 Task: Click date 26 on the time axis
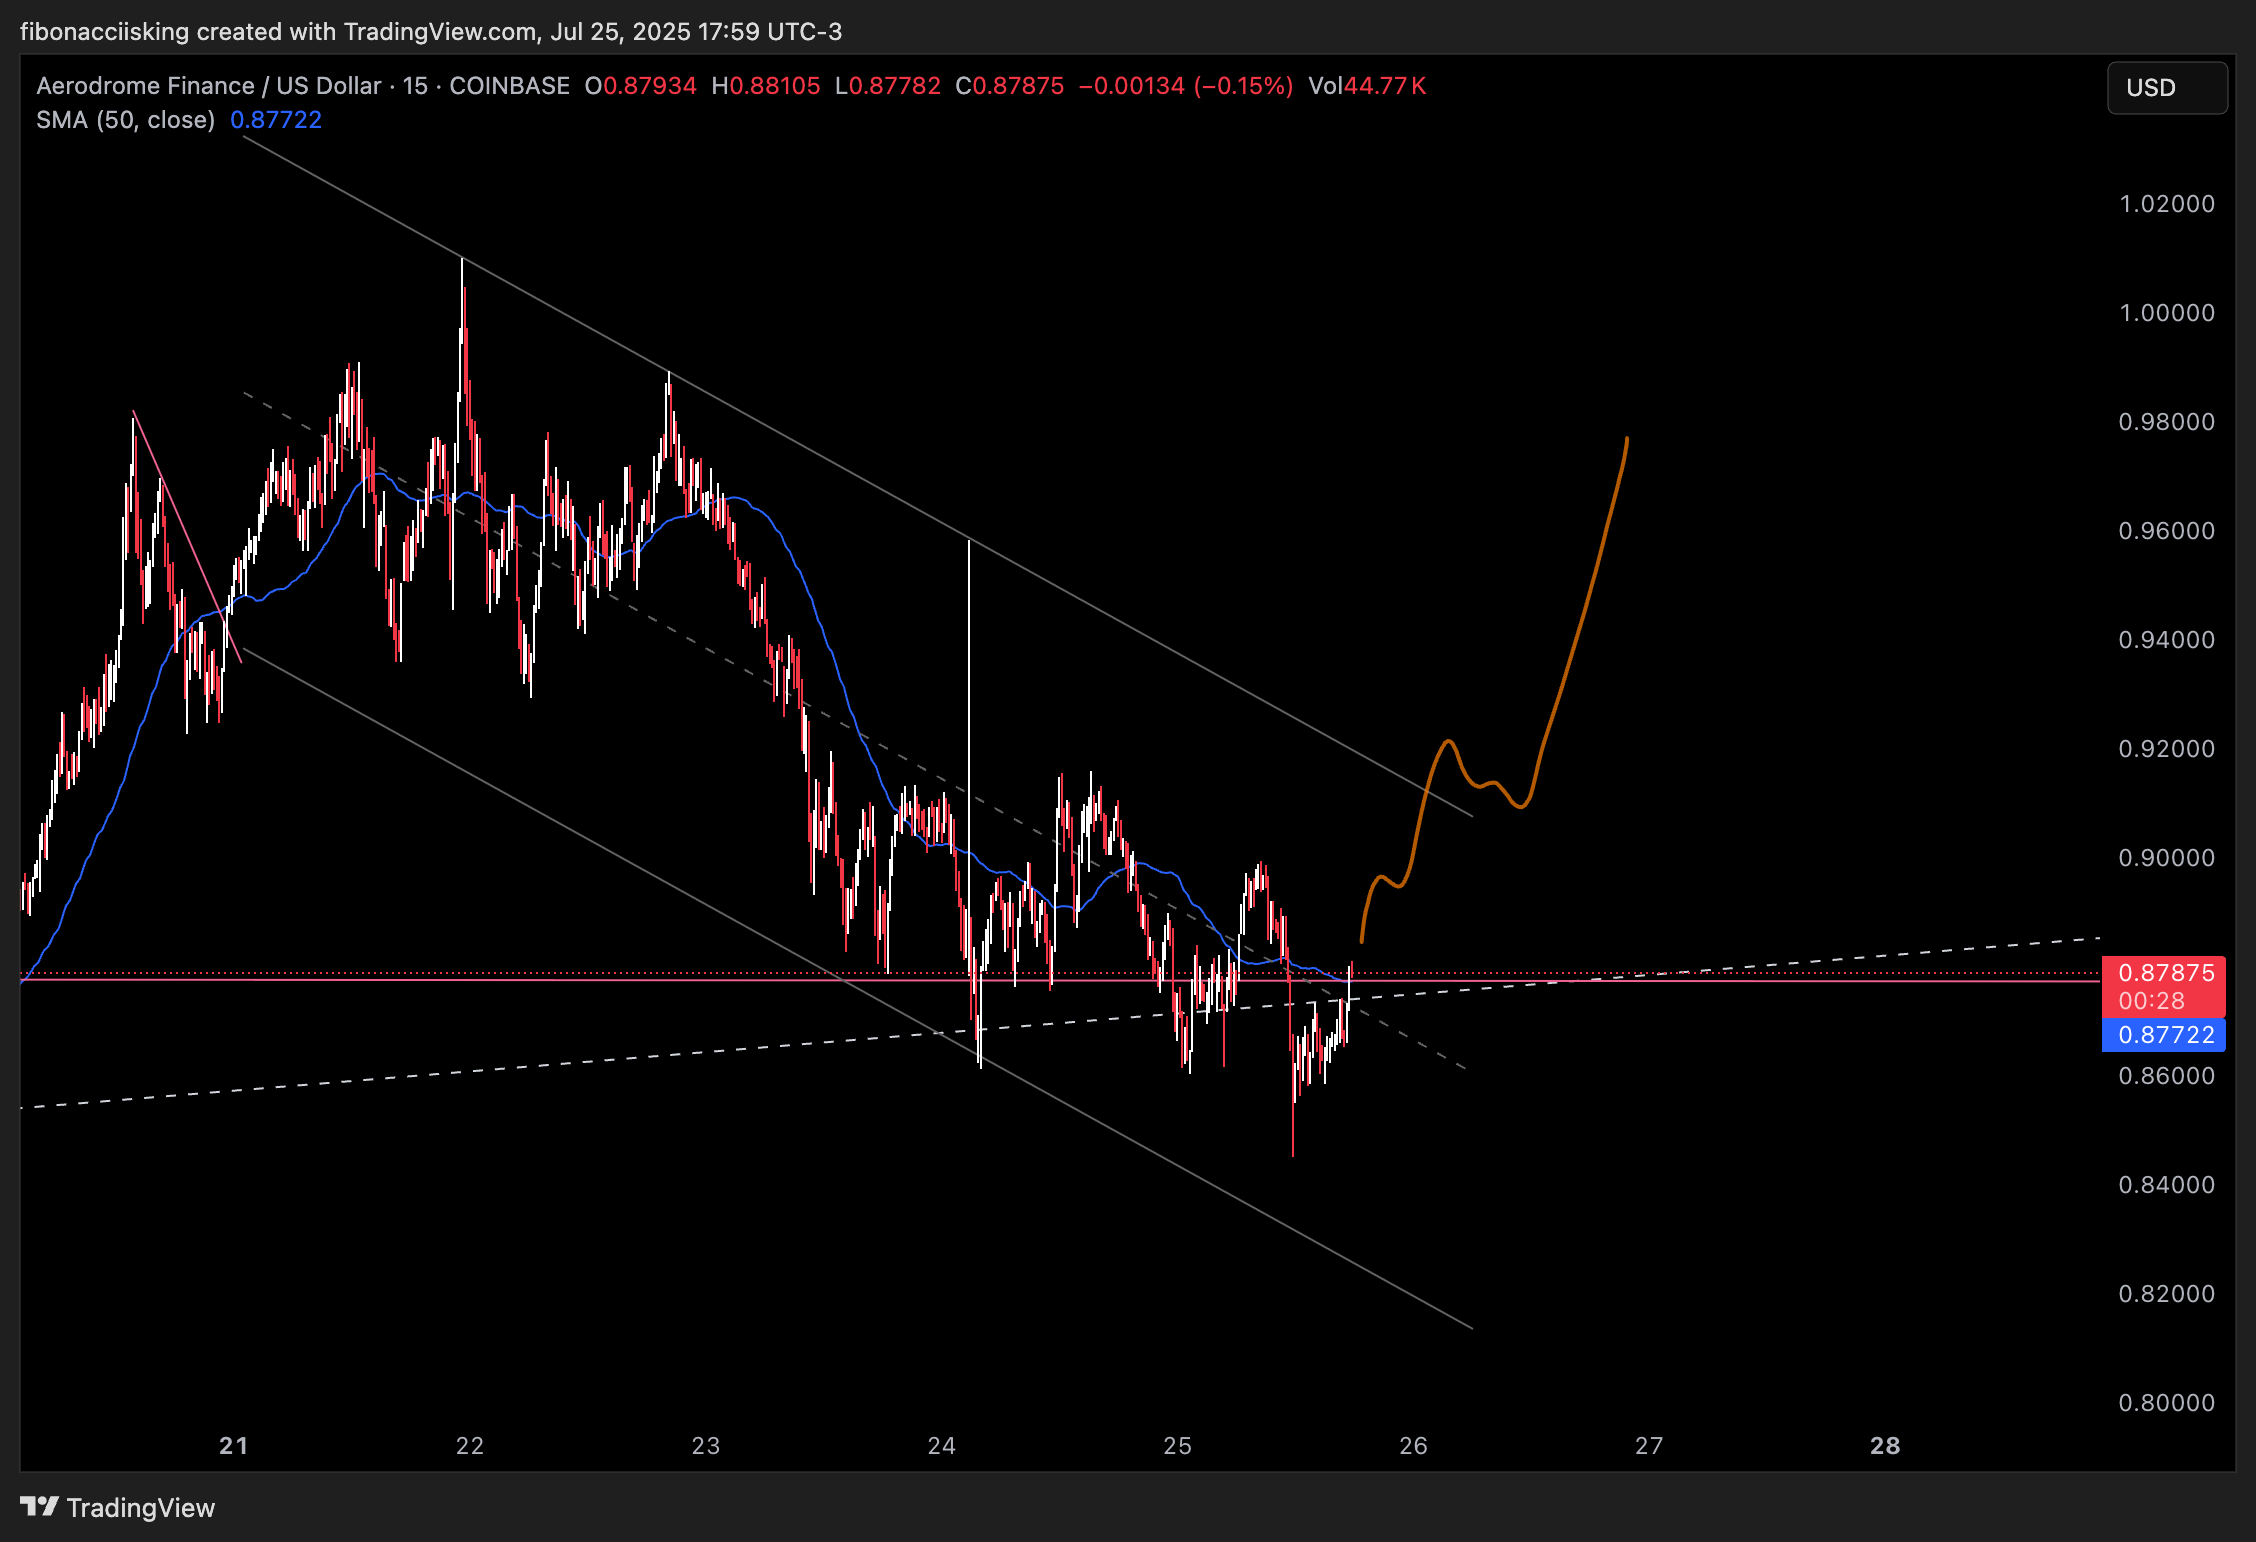point(1414,1446)
